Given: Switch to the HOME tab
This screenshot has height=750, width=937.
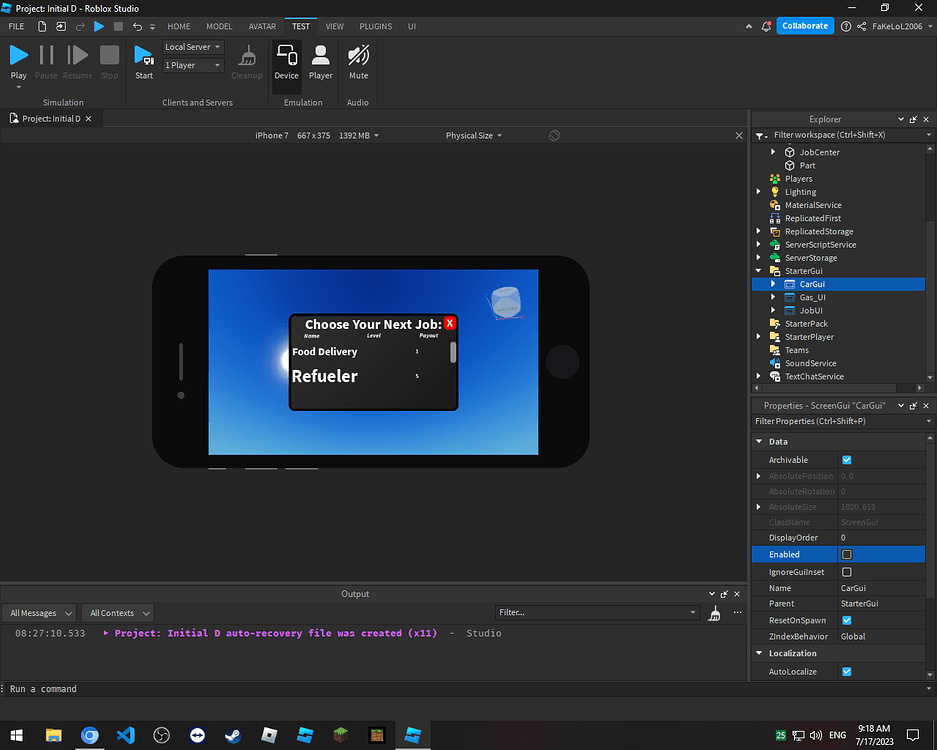Looking at the screenshot, I should click(x=179, y=26).
